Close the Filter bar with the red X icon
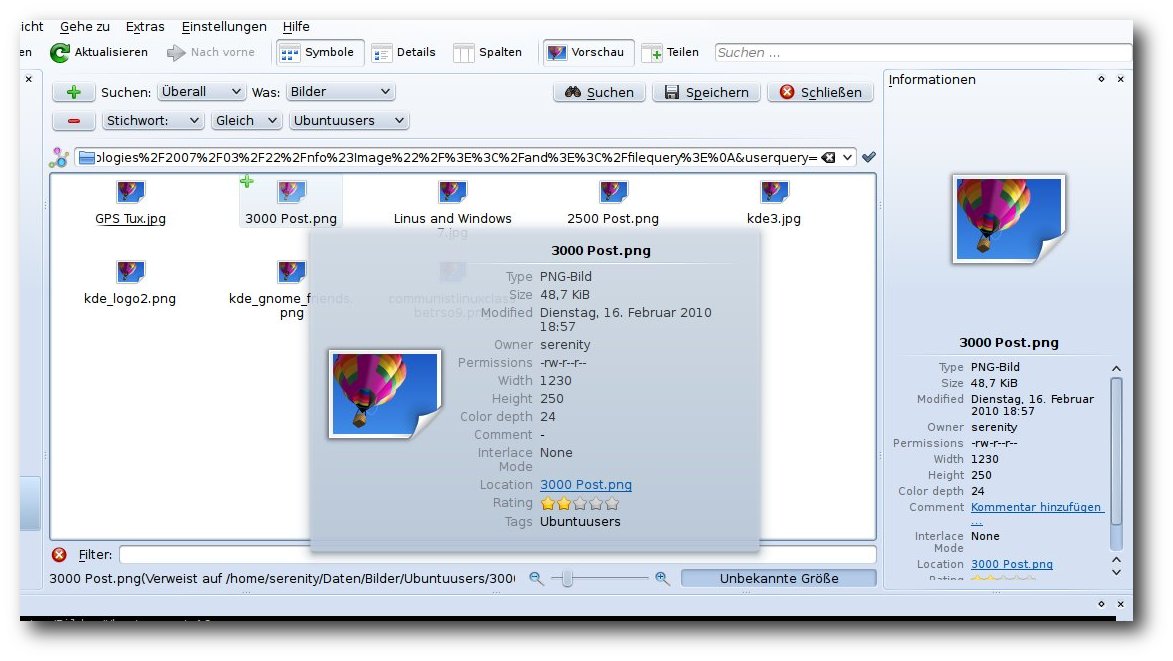This screenshot has height=661, width=1173. 59,555
